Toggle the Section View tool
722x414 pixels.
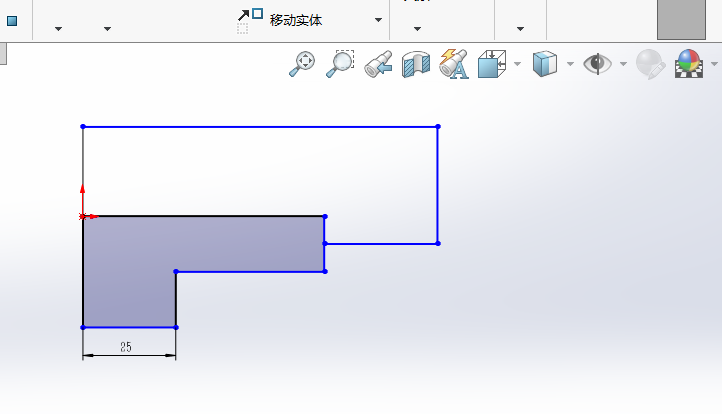416,64
